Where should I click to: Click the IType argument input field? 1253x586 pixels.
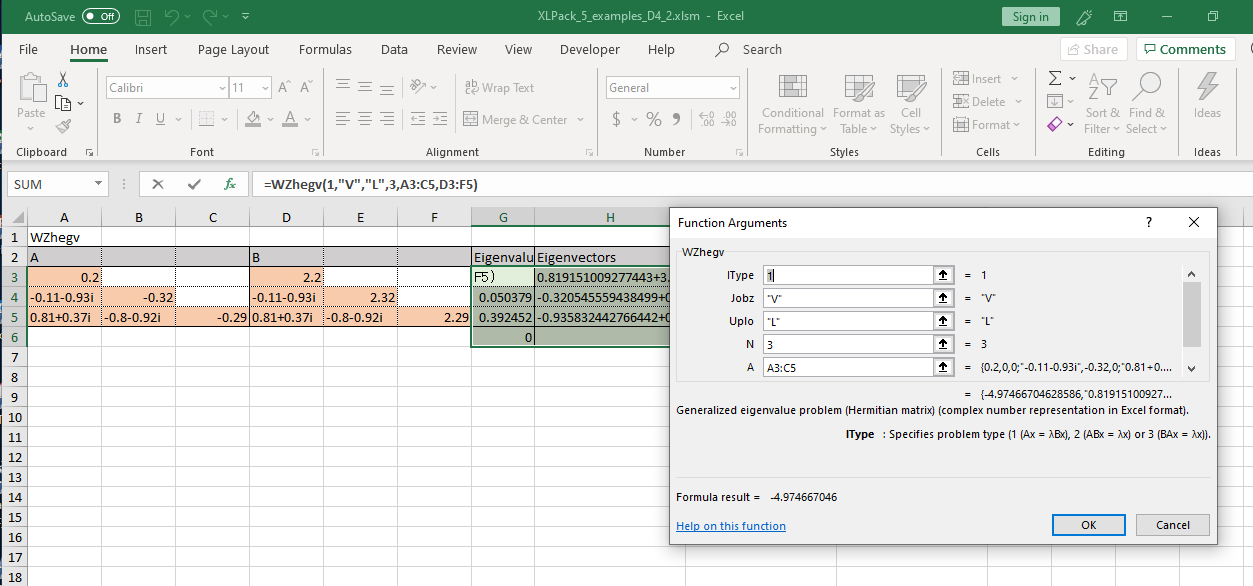(x=848, y=275)
